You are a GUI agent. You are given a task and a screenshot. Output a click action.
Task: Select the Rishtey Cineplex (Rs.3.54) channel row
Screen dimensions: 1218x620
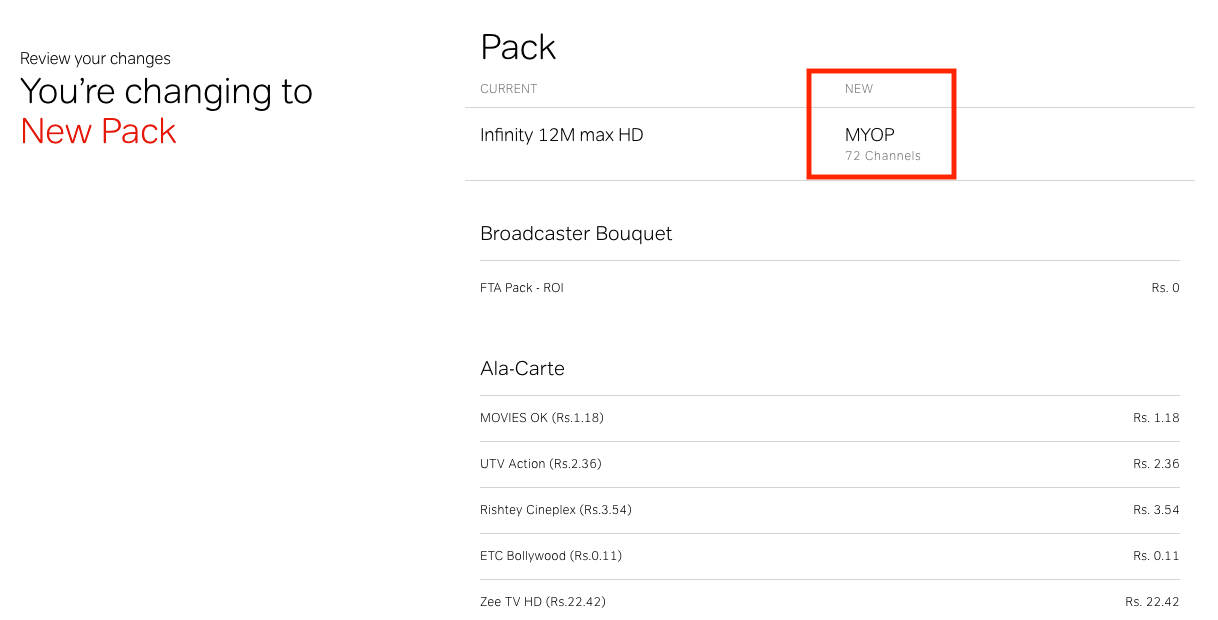pos(830,510)
